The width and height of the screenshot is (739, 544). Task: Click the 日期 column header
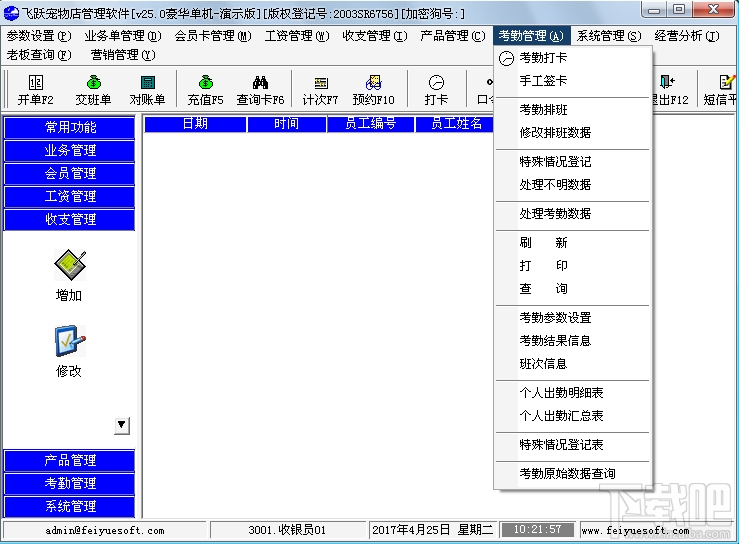(x=195, y=124)
